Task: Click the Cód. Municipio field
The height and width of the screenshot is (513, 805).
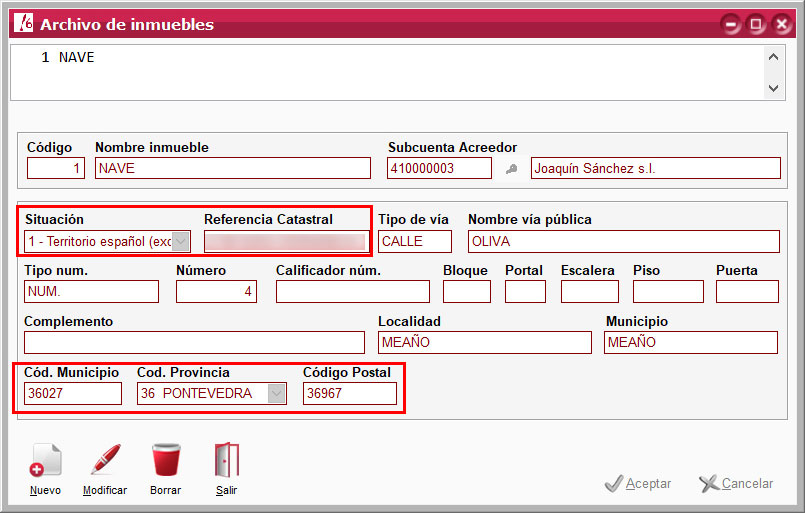Action: (73, 394)
